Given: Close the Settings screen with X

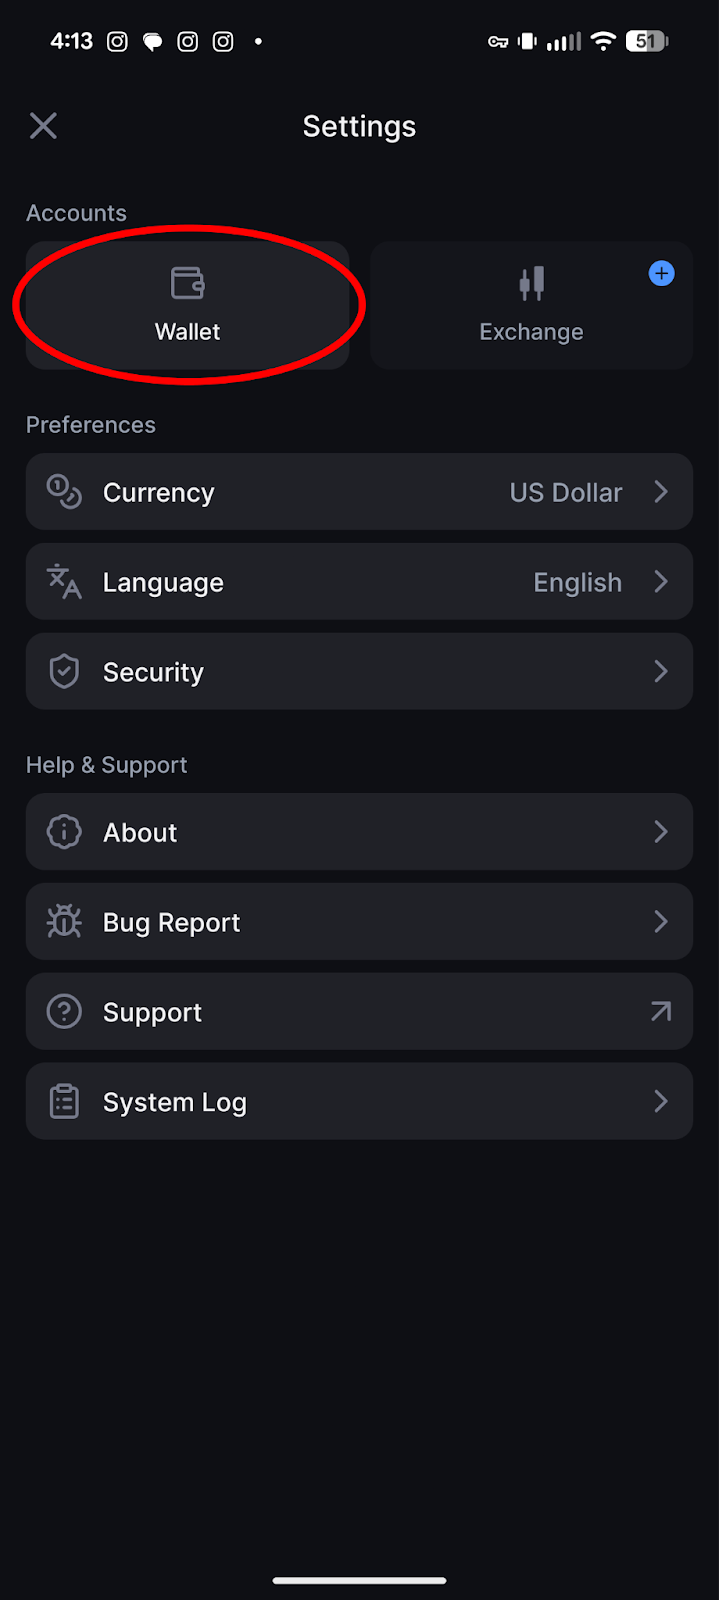Looking at the screenshot, I should point(43,126).
